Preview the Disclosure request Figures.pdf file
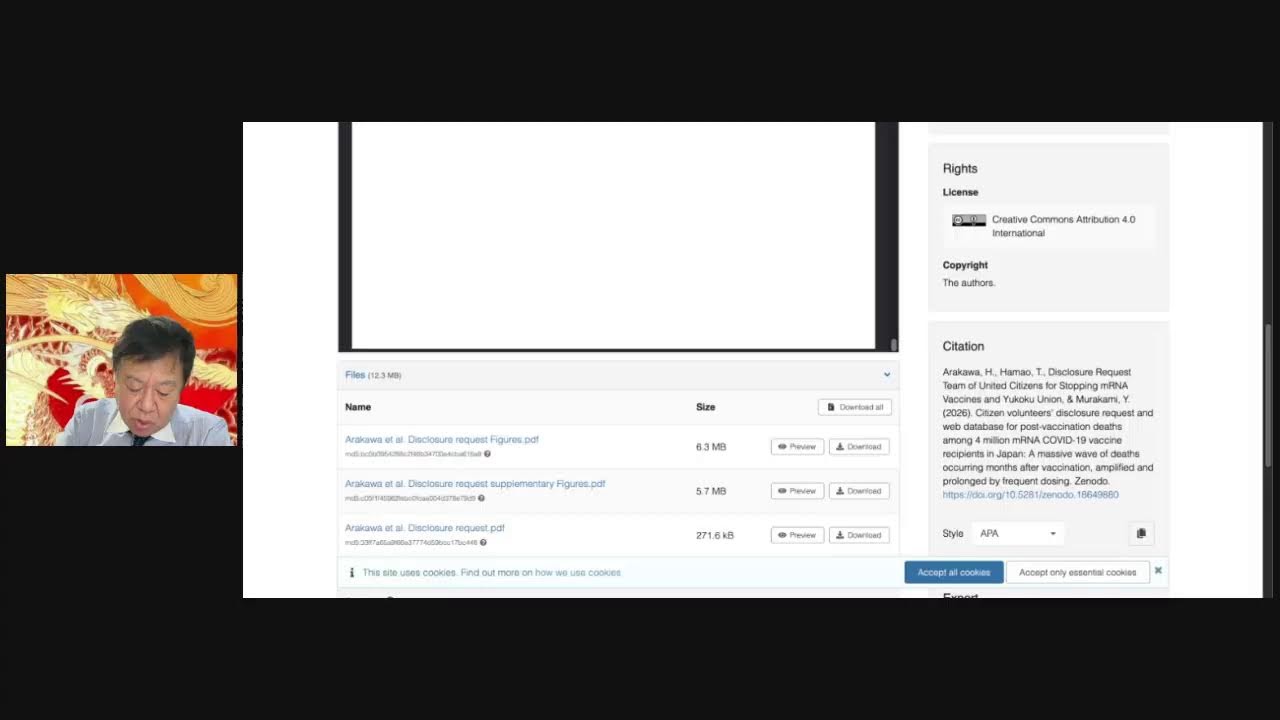 pyautogui.click(x=797, y=447)
